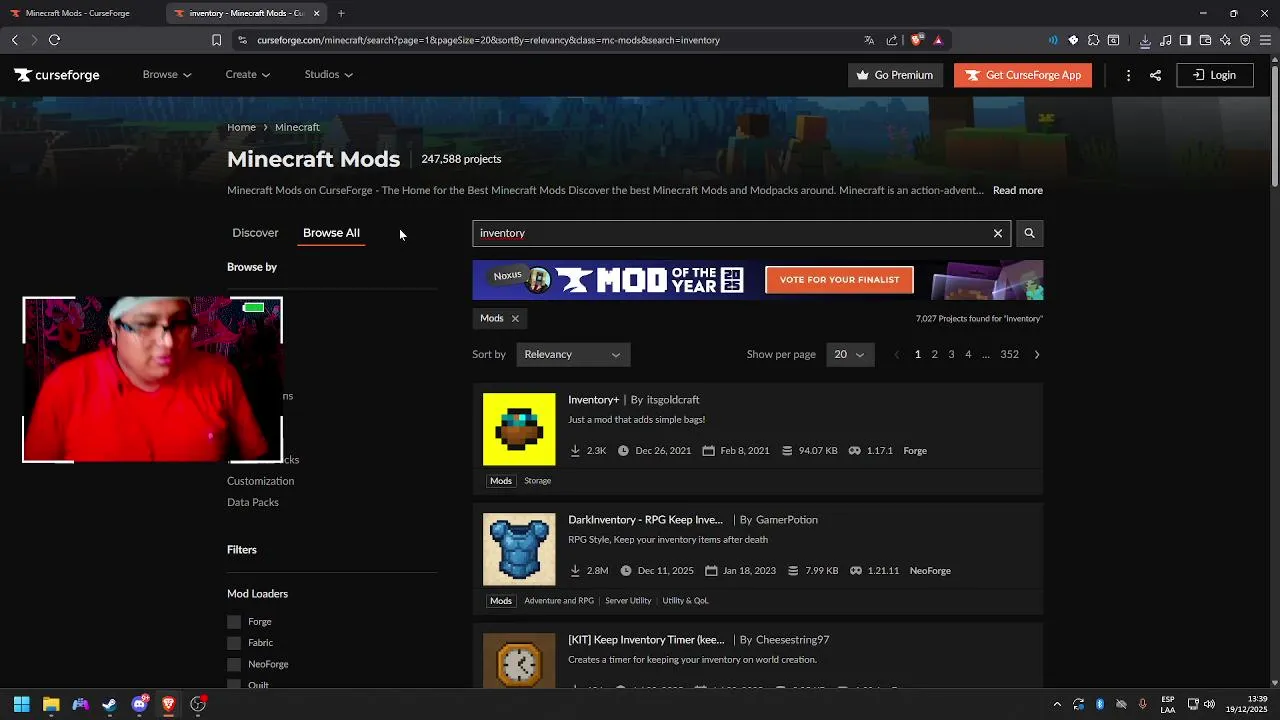1280x720 pixels.
Task: Open File Explorer from taskbar
Action: [51, 704]
